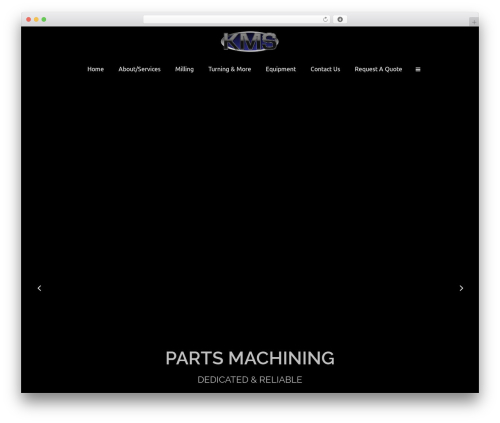Click the KMS logo

point(250,42)
